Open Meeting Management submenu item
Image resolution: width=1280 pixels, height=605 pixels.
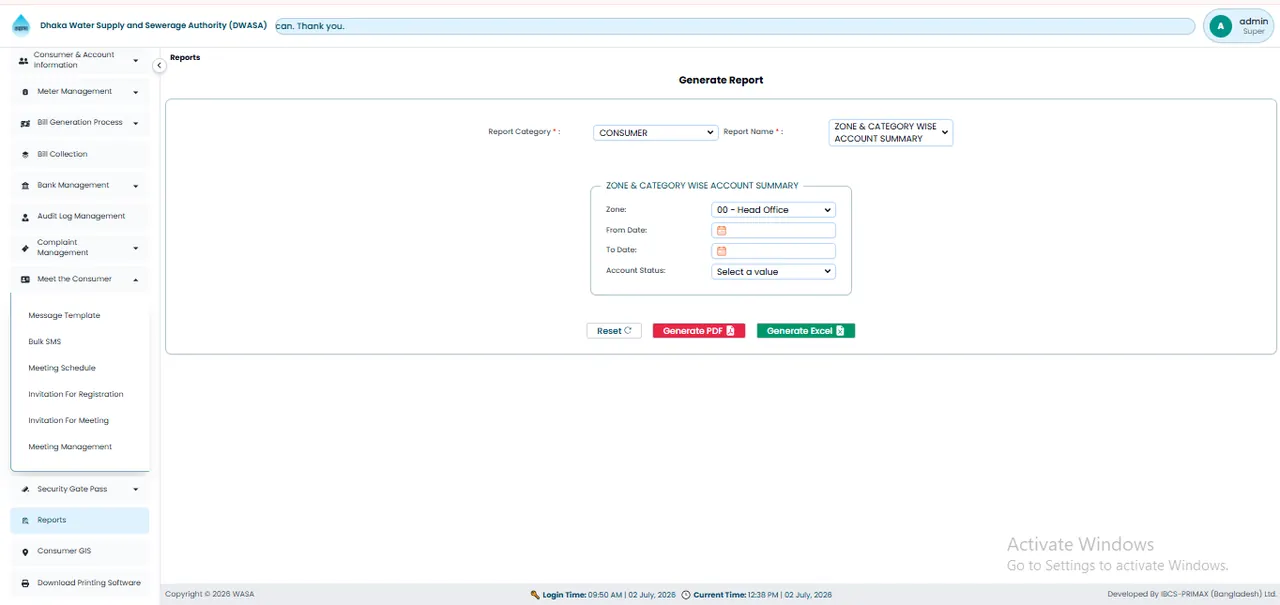click(70, 447)
